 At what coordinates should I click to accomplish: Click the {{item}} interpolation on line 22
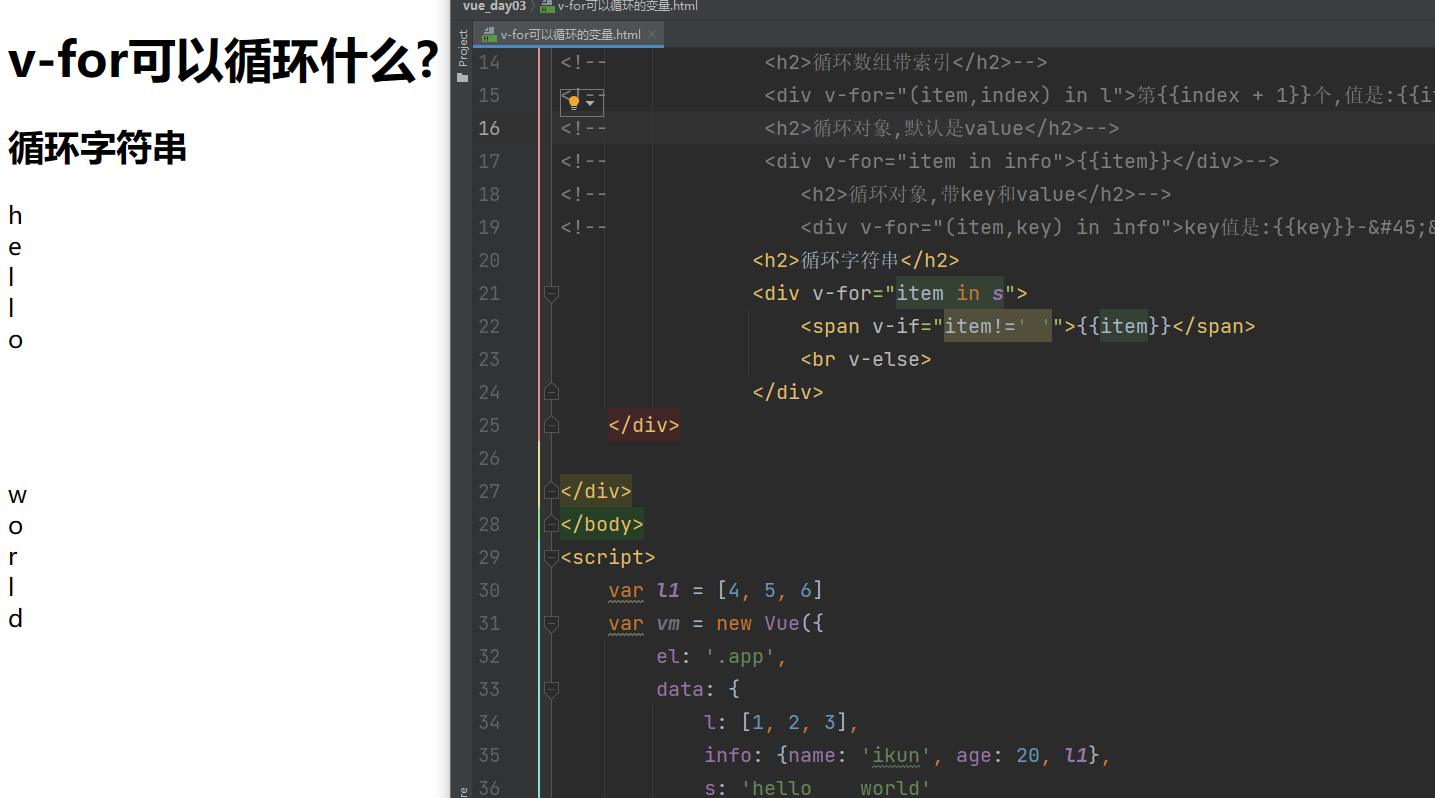click(1124, 326)
